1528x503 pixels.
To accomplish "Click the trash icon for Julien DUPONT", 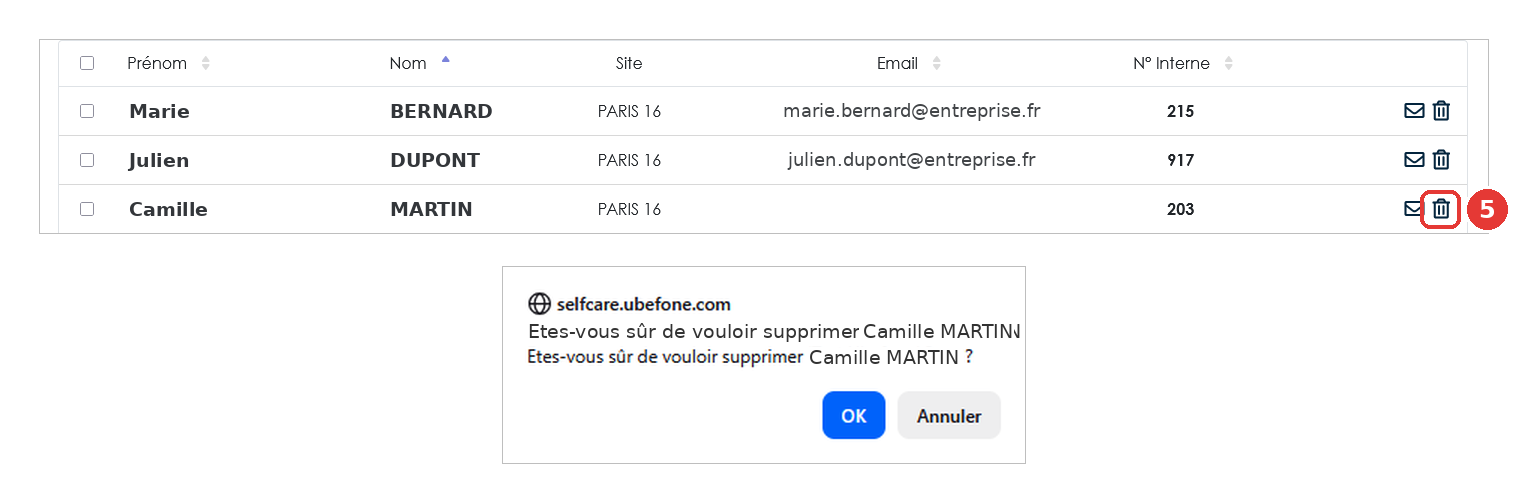I will point(1441,160).
